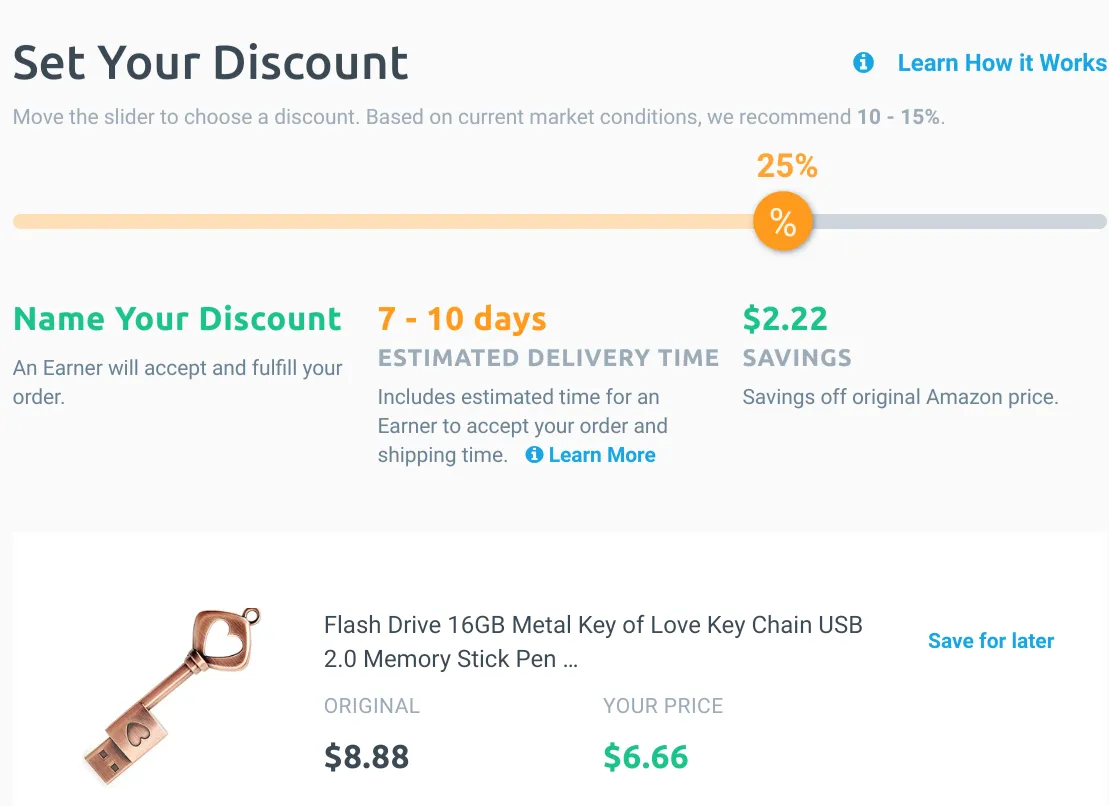
Task: Click the 25% label above slider
Action: [786, 166]
